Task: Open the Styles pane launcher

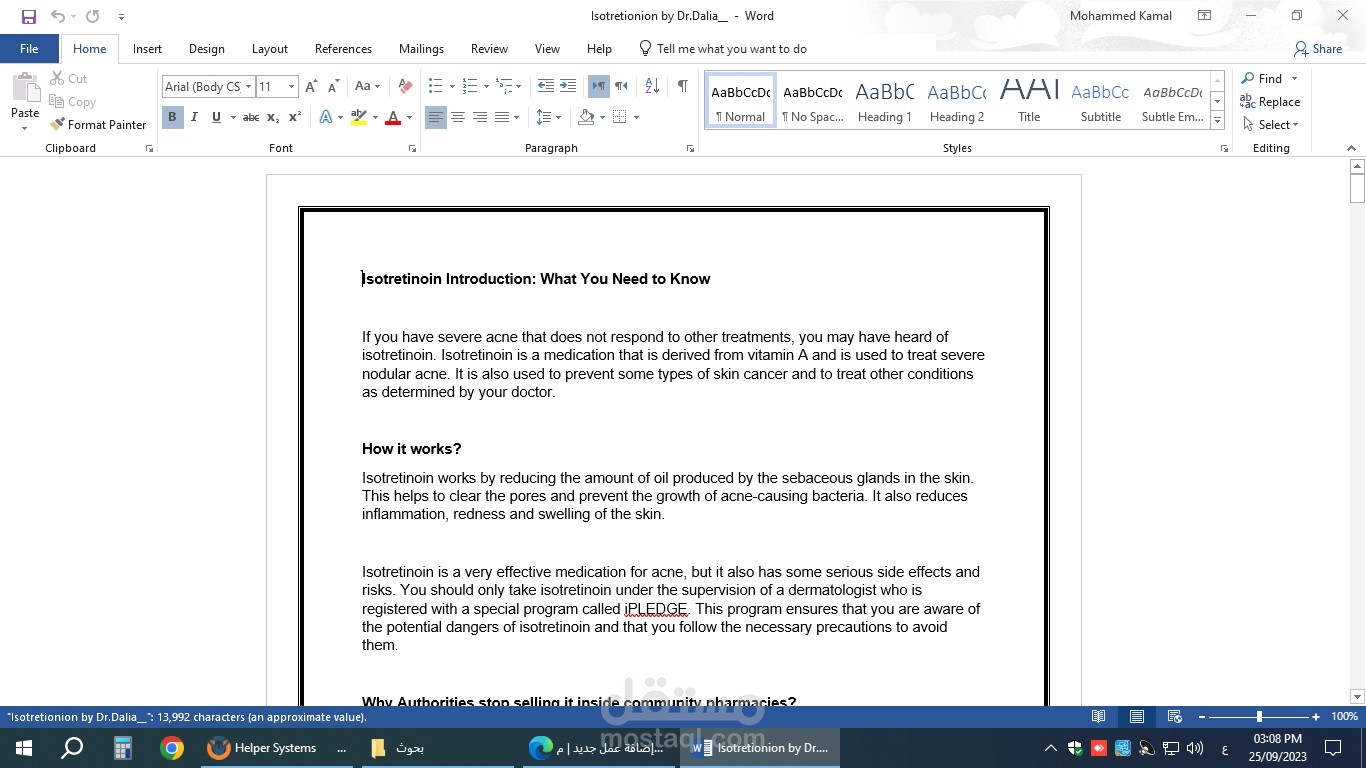Action: coord(1224,148)
